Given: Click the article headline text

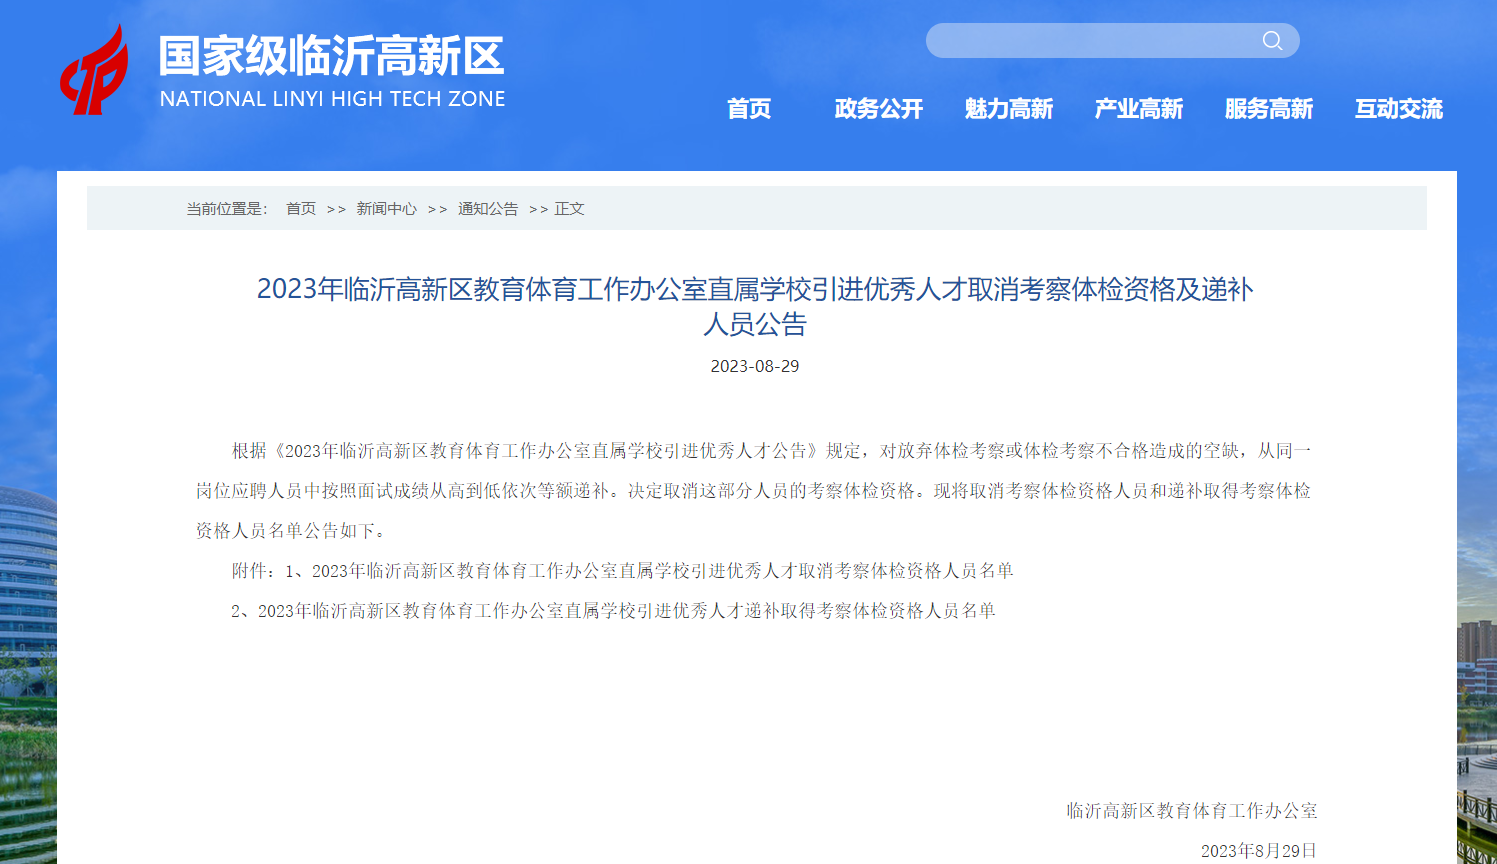Looking at the screenshot, I should point(755,306).
